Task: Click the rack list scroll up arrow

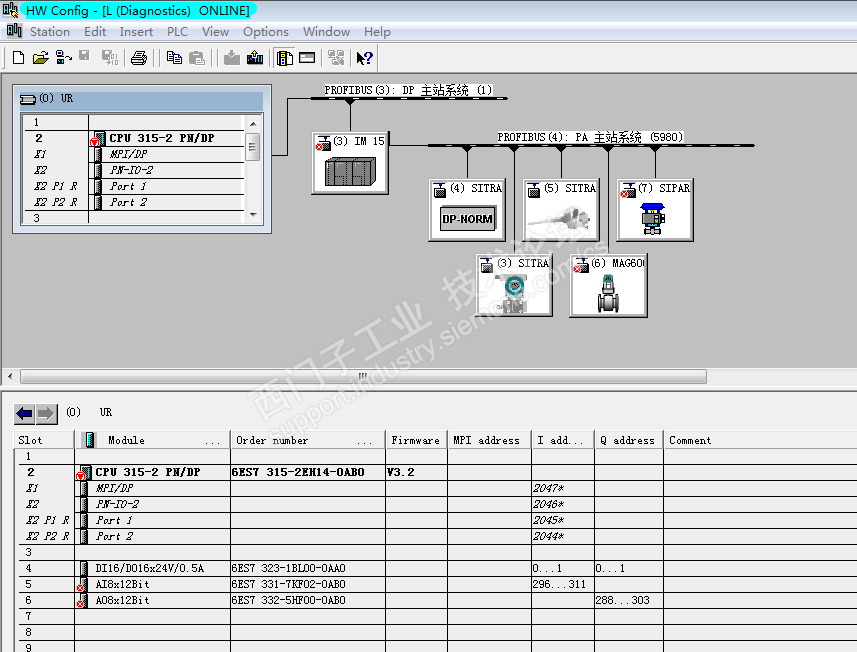Action: coord(253,124)
